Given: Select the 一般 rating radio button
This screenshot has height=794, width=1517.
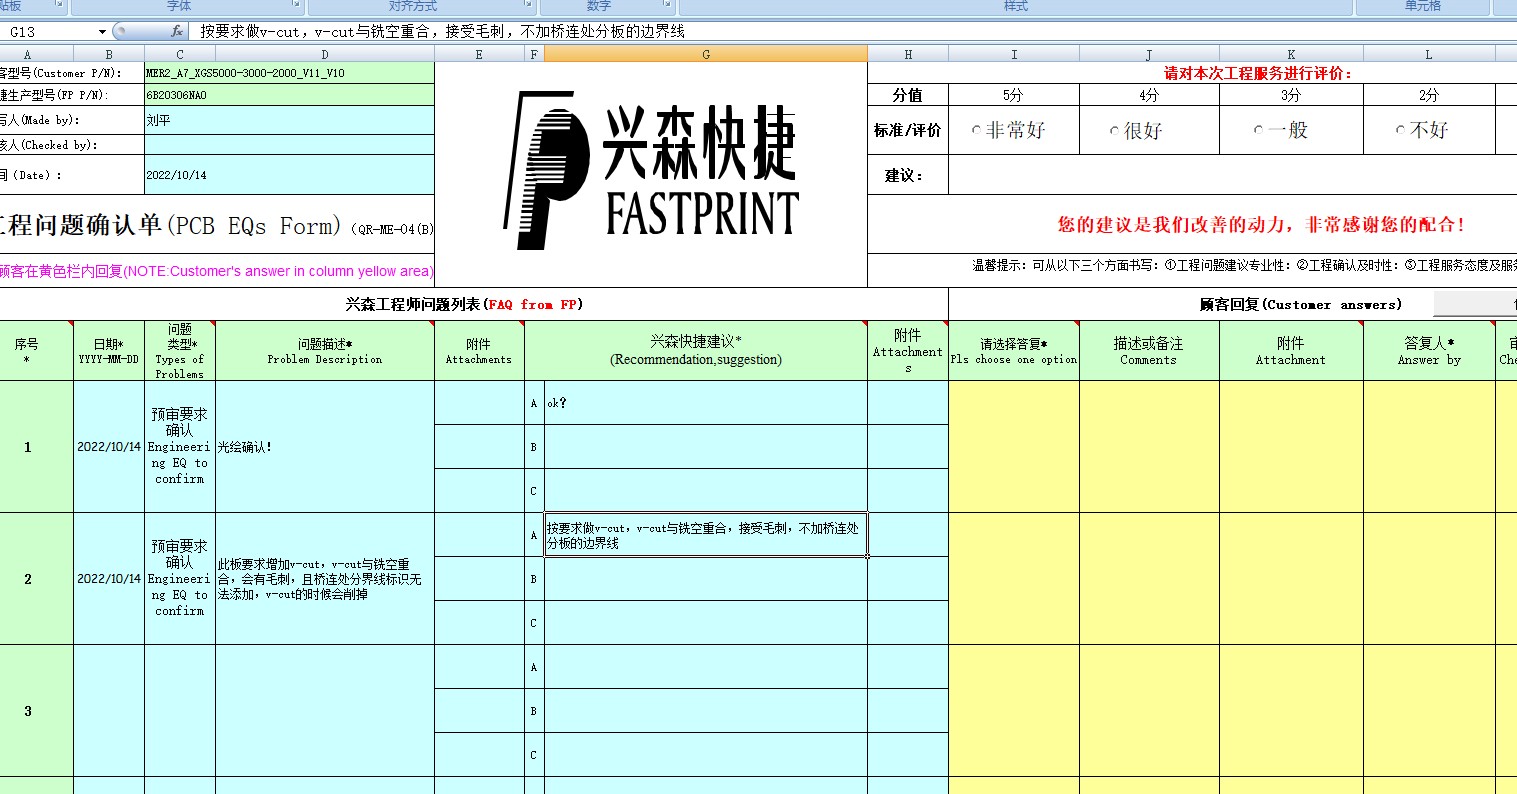Looking at the screenshot, I should [x=1258, y=131].
